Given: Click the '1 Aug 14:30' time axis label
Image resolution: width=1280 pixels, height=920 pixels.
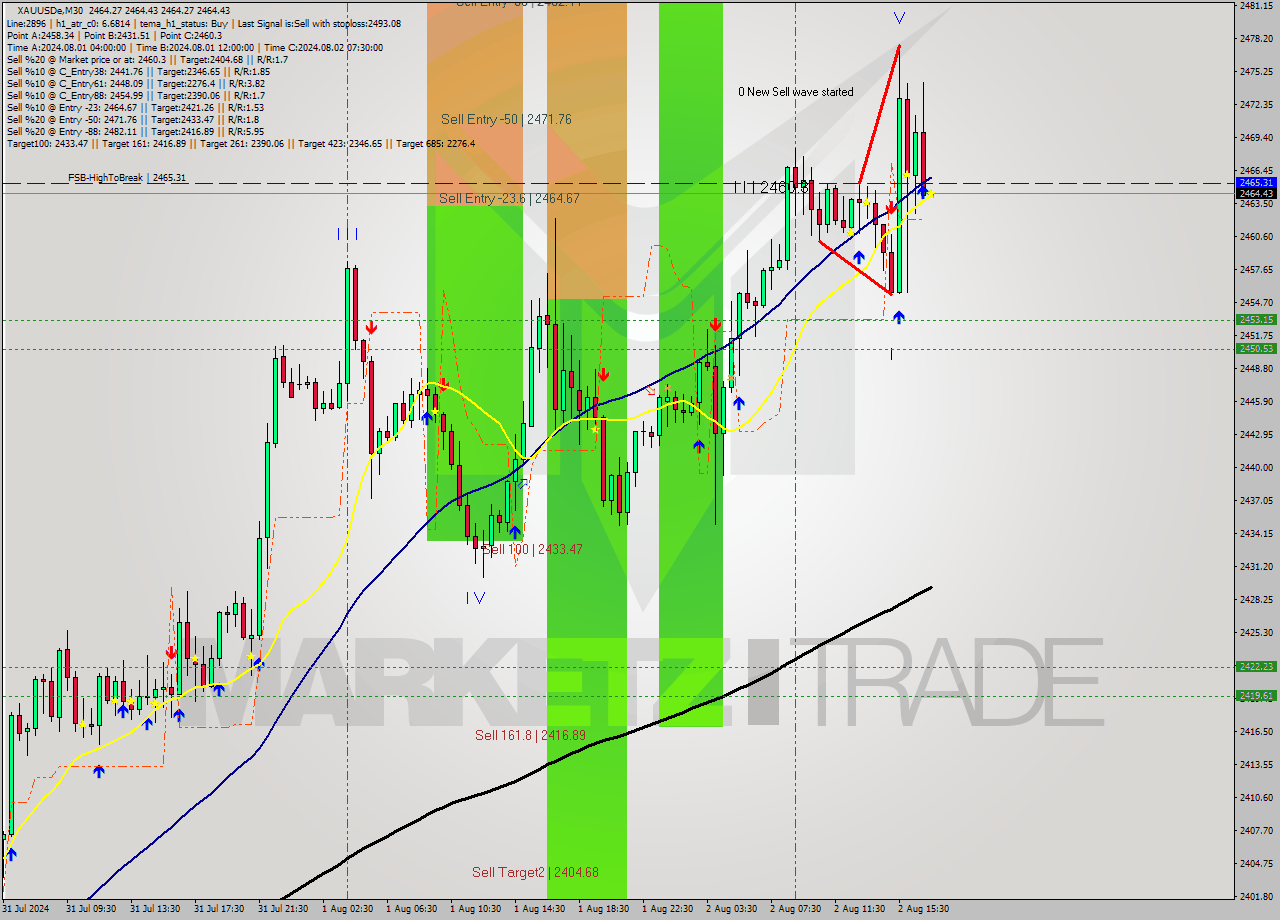Looking at the screenshot, I should [539, 909].
